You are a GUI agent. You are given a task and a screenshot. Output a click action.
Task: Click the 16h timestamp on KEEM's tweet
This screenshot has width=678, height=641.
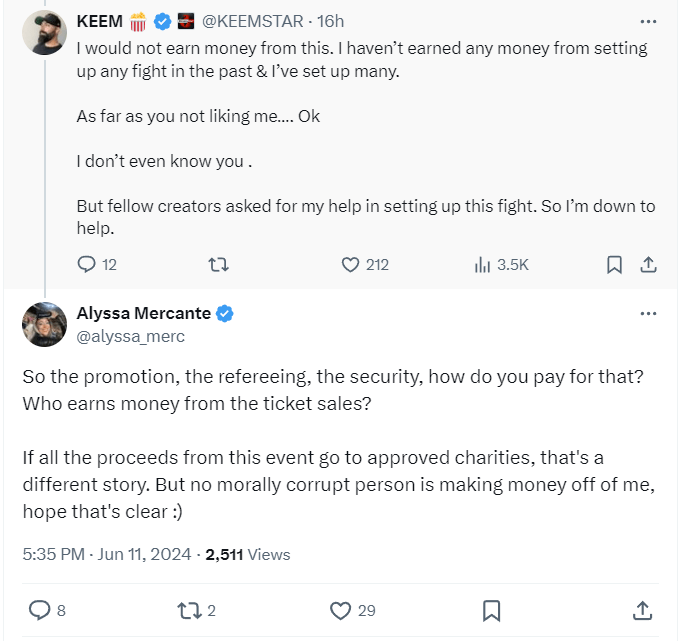[330, 20]
